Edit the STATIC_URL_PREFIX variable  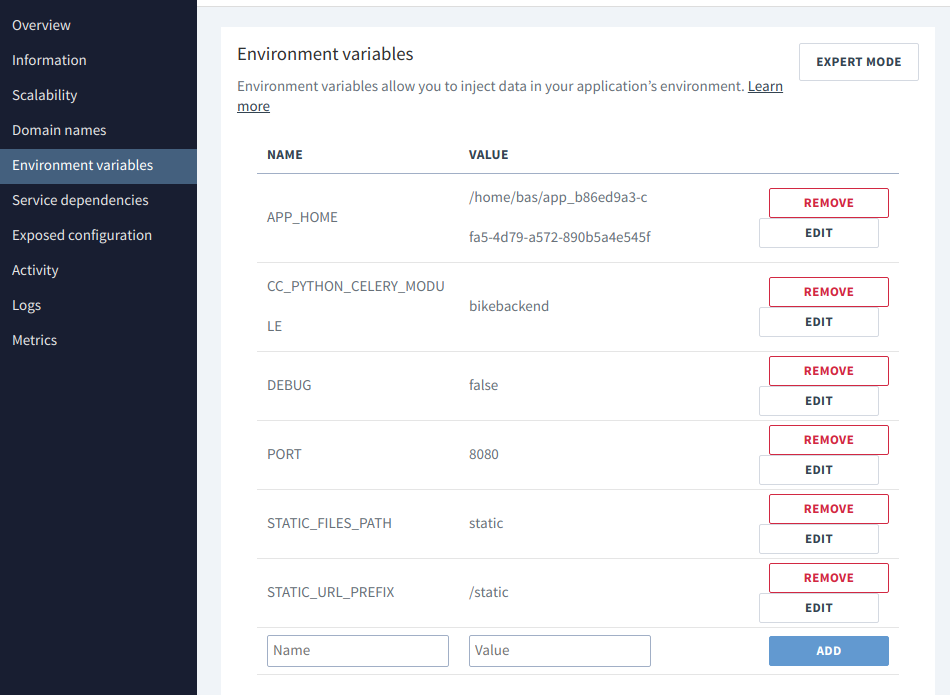coord(818,608)
